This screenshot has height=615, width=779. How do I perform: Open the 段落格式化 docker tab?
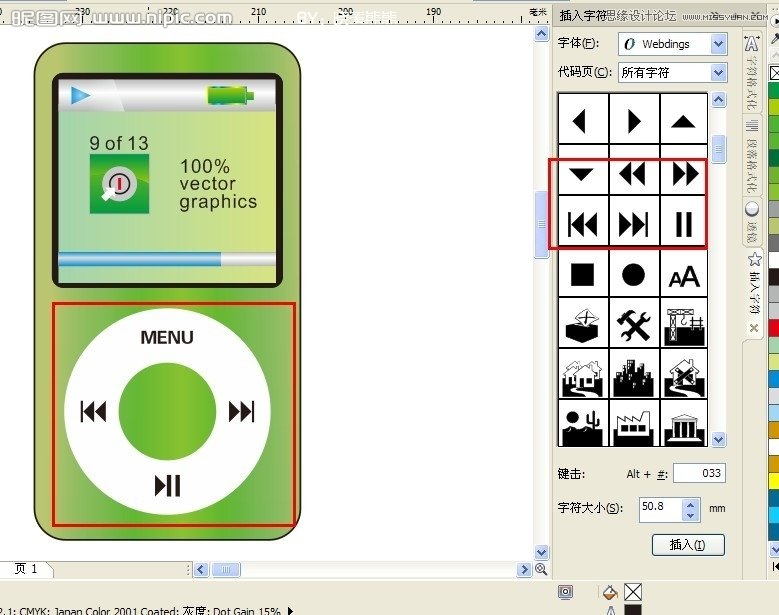click(x=752, y=156)
